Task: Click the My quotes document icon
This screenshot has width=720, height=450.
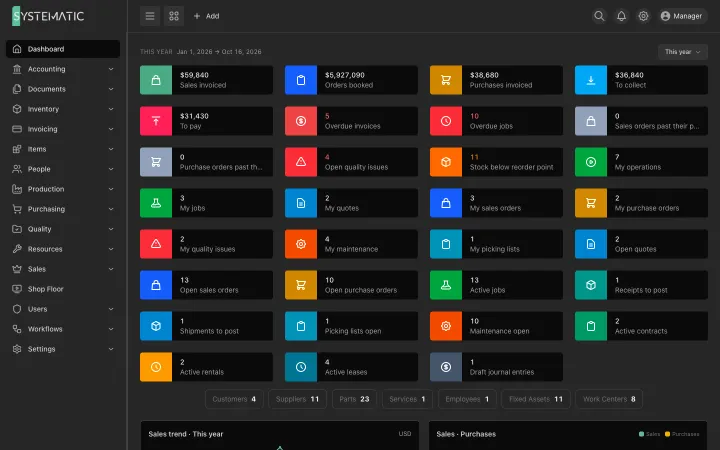Action: tap(301, 203)
